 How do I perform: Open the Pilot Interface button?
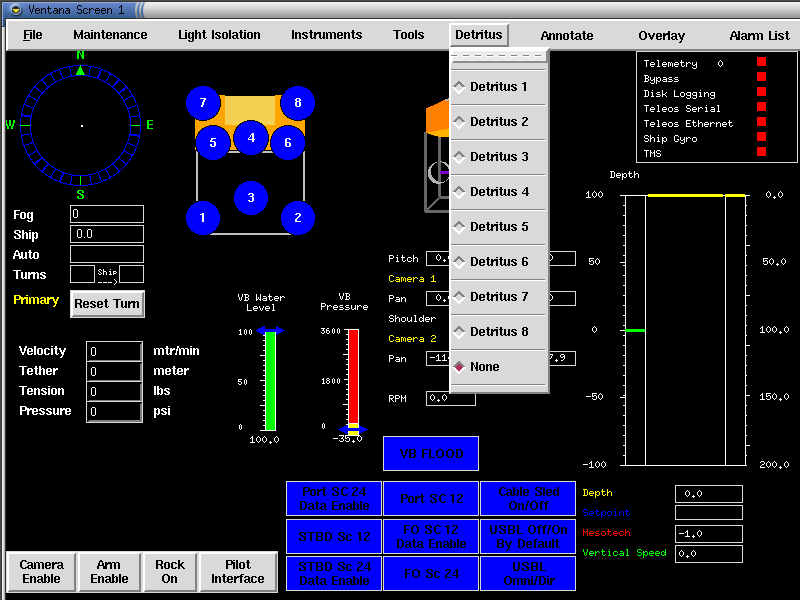[x=238, y=572]
